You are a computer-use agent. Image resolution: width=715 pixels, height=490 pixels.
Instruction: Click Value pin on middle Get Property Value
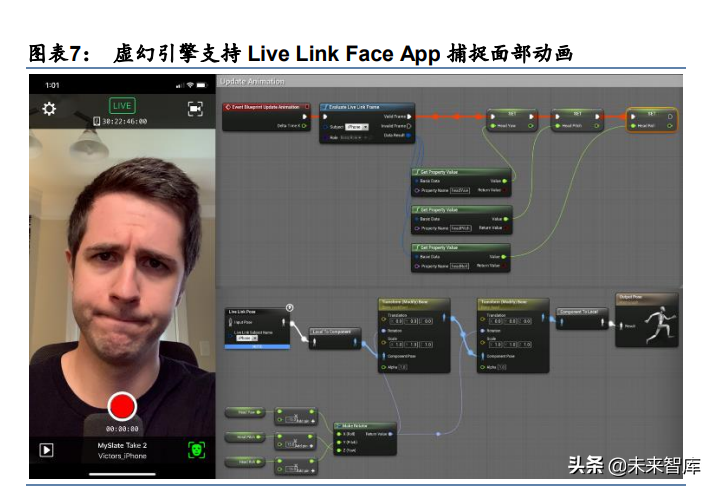506,219
